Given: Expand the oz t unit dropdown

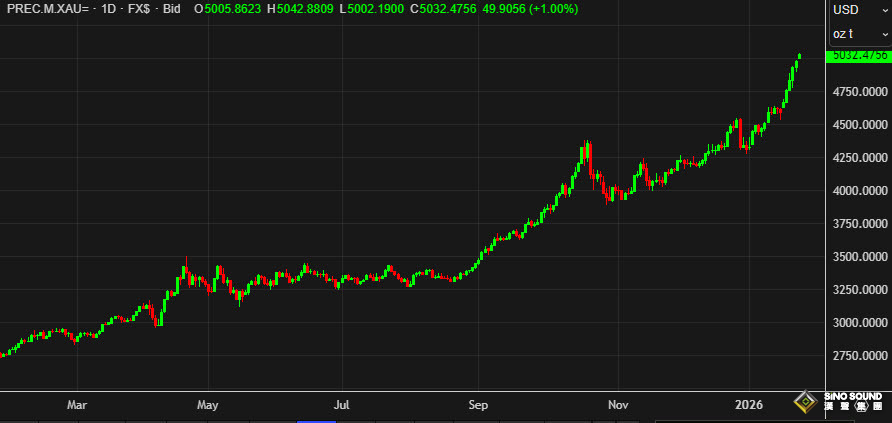Looking at the screenshot, I should click(x=859, y=34).
